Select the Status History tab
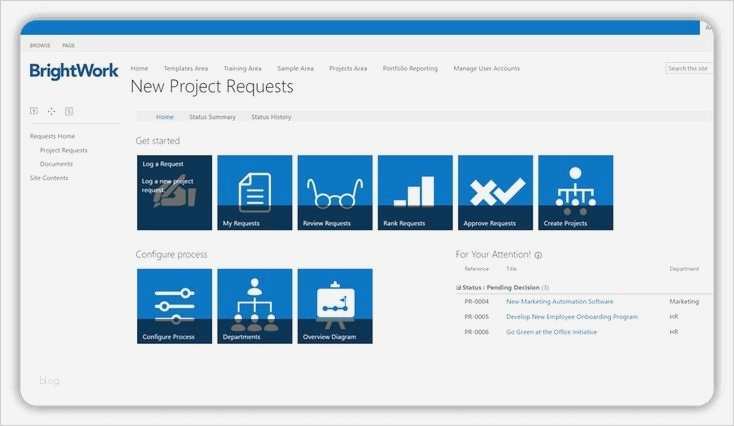 (x=271, y=117)
